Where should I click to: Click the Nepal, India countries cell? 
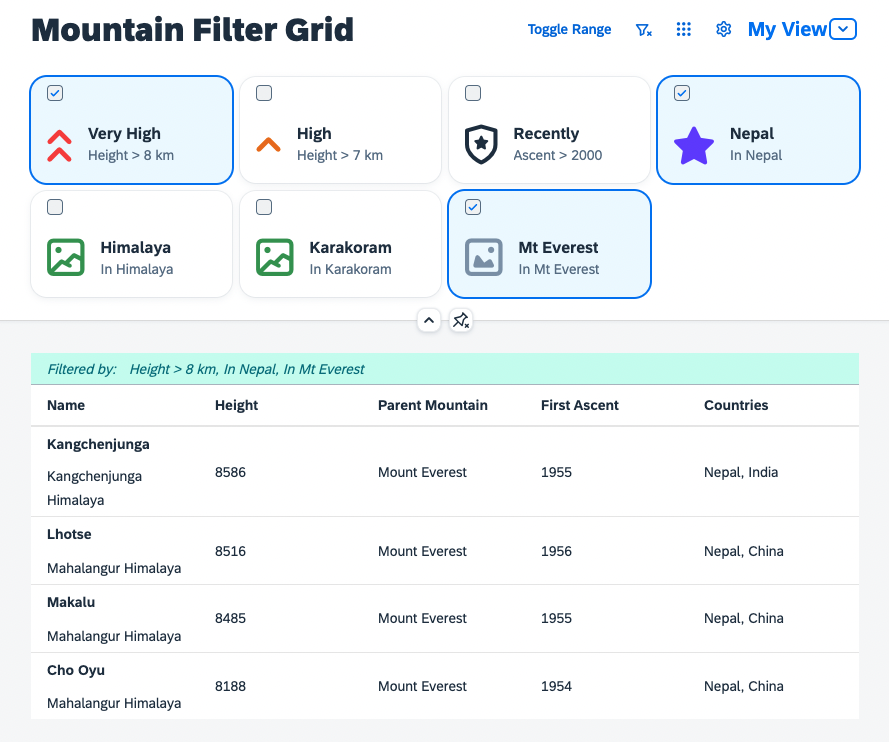741,472
